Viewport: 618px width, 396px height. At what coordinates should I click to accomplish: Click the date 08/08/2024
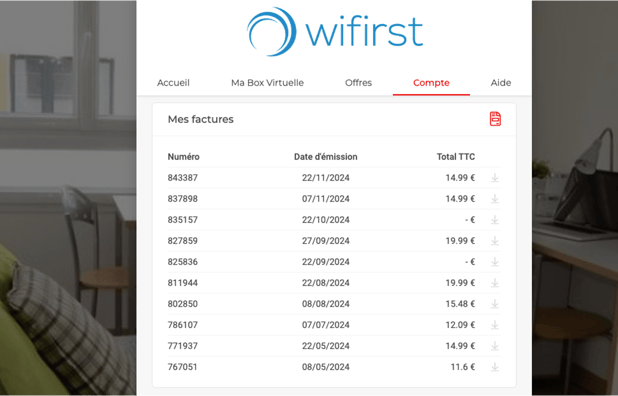326,304
